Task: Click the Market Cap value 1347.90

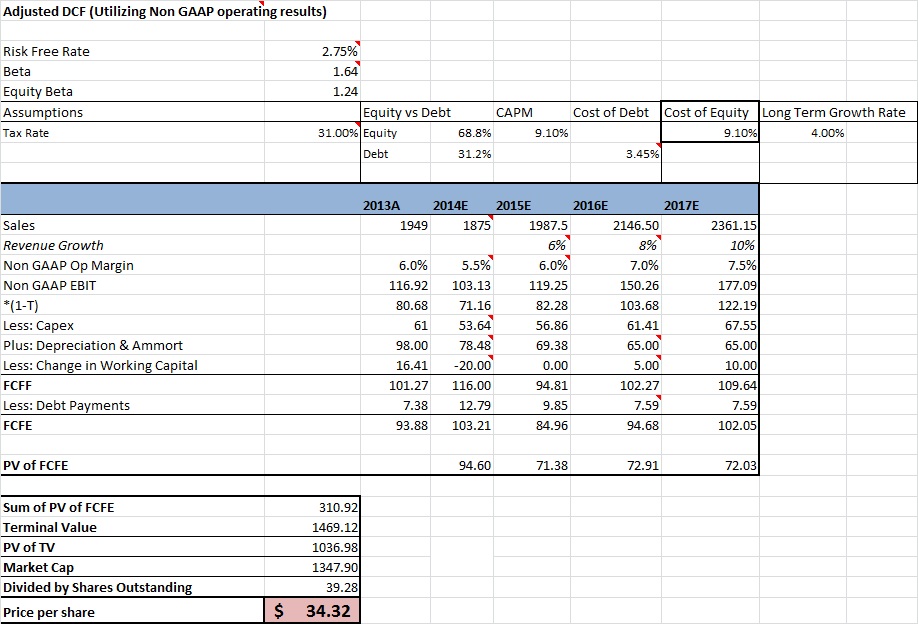Action: click(312, 567)
